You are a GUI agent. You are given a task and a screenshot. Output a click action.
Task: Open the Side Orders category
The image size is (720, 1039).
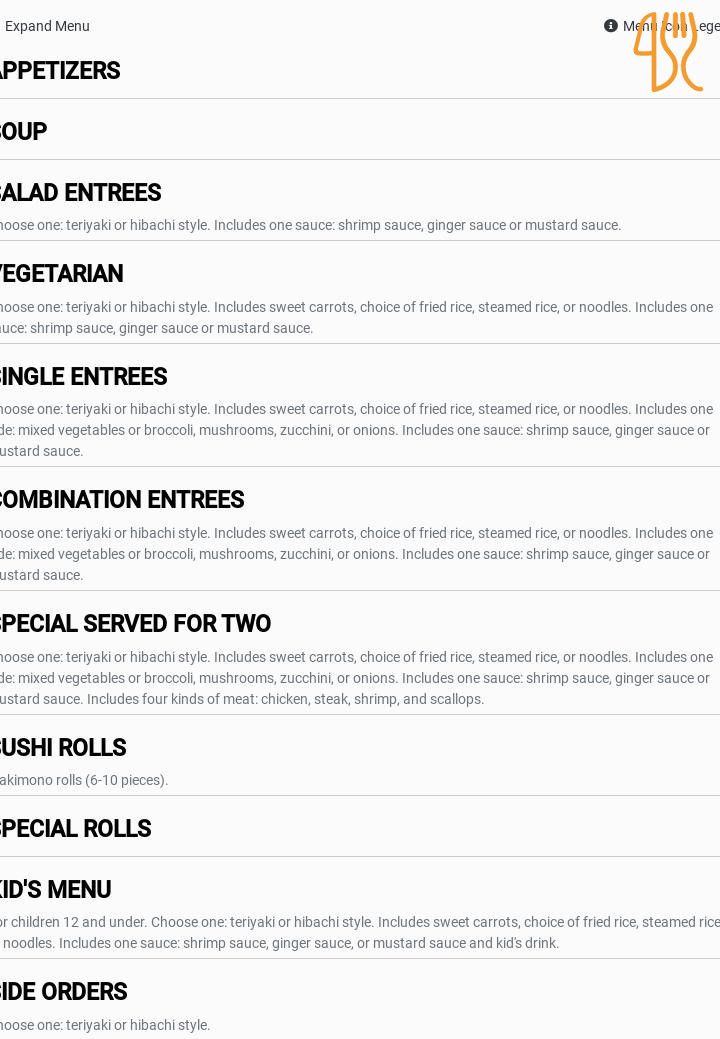pyautogui.click(x=64, y=992)
